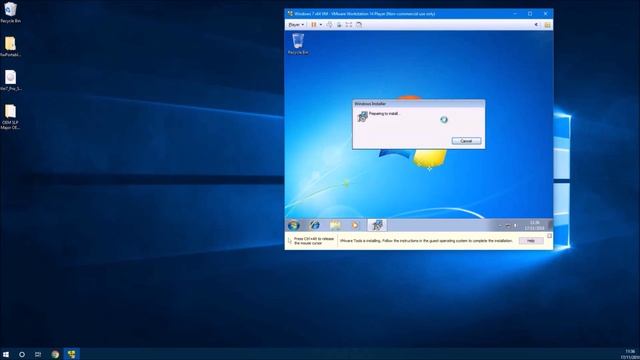This screenshot has width=640, height=360.
Task: Click the host taskbar clock
Action: 631,354
